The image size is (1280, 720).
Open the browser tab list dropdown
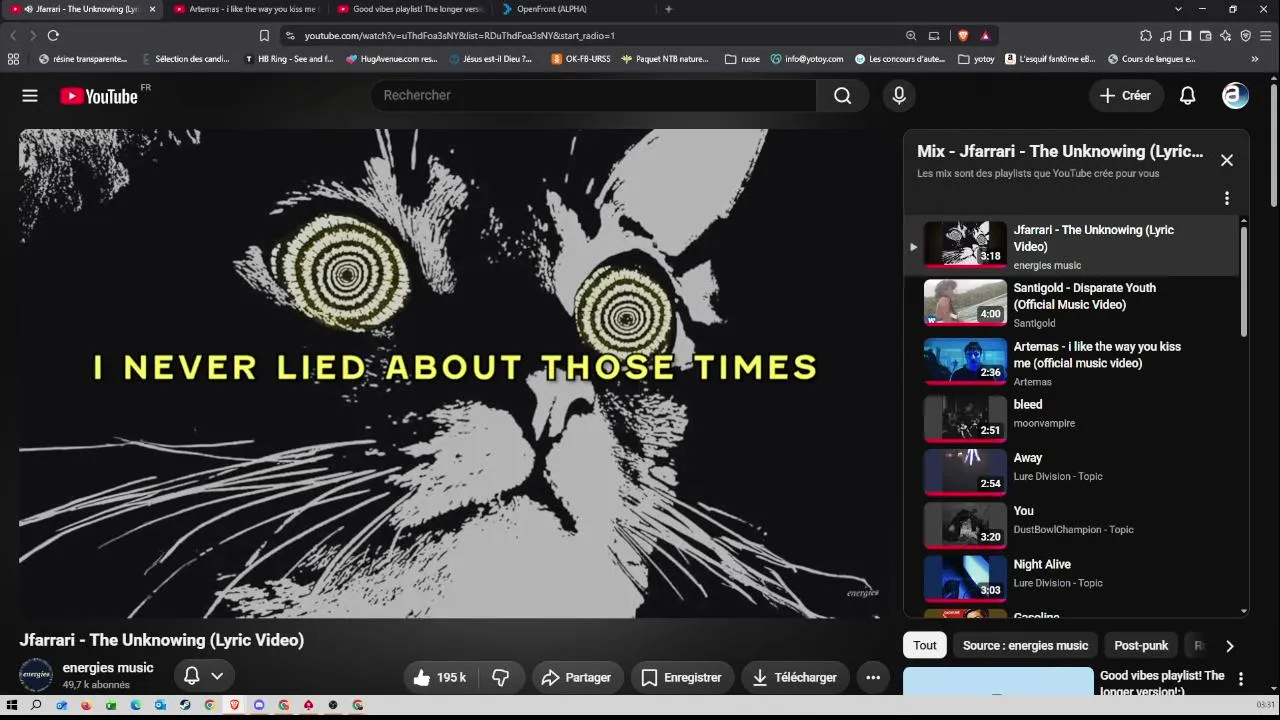(x=1178, y=9)
